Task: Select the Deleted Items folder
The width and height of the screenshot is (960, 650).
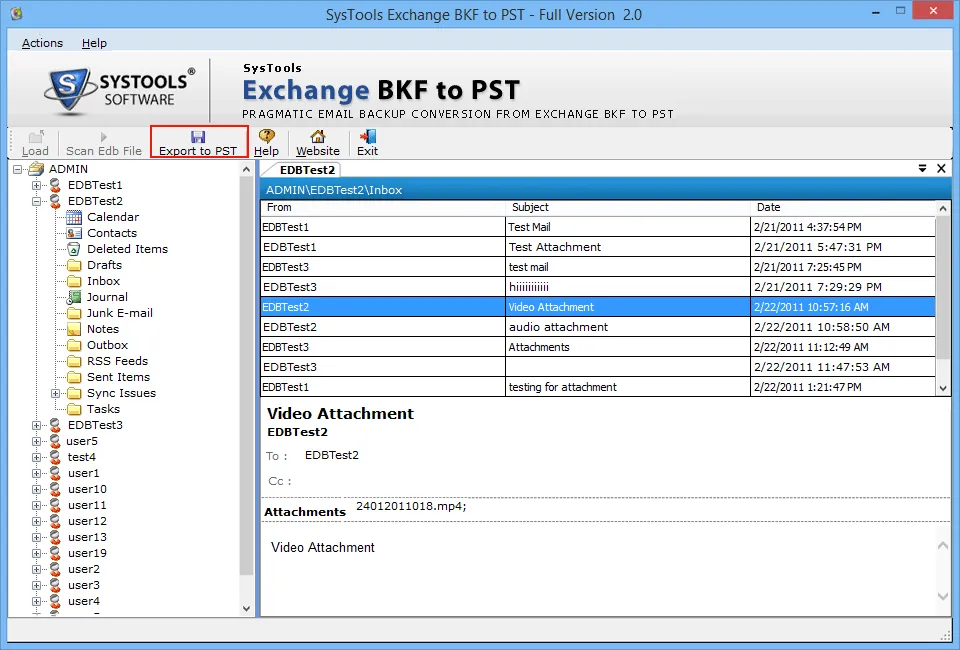Action: [x=126, y=249]
